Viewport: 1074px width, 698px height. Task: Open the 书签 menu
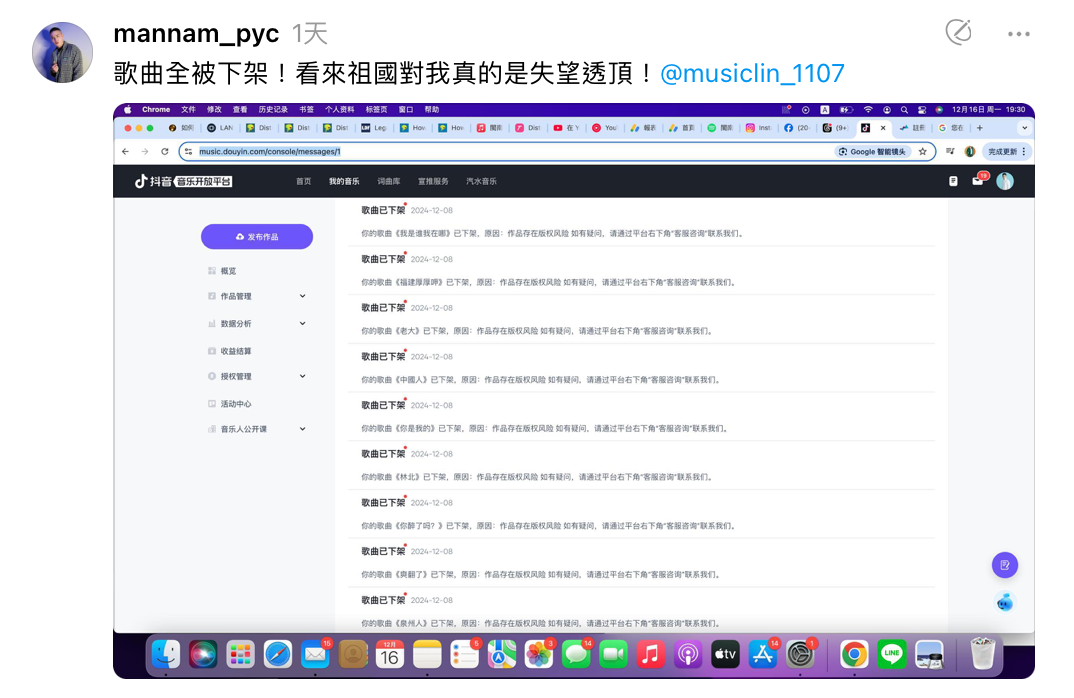tap(306, 110)
